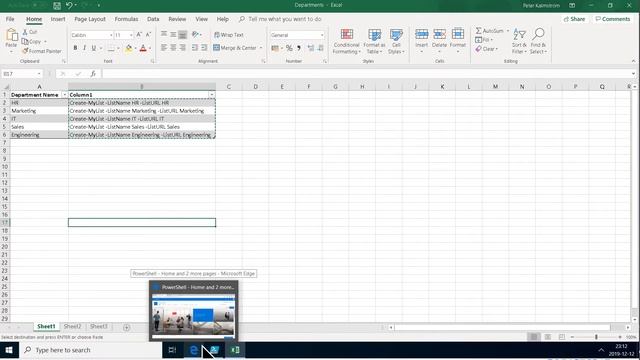This screenshot has height=360, width=640.
Task: Open Conditional Formatting menu
Action: (347, 41)
